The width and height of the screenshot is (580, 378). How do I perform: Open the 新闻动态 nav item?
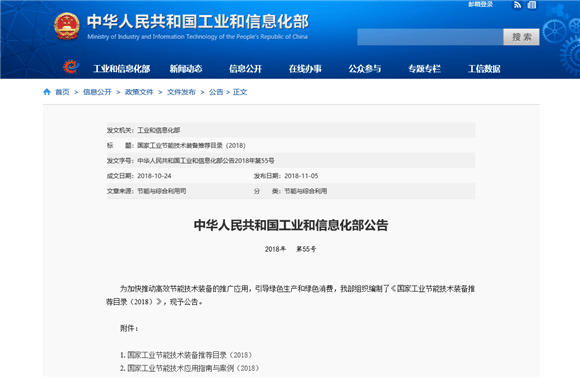186,69
